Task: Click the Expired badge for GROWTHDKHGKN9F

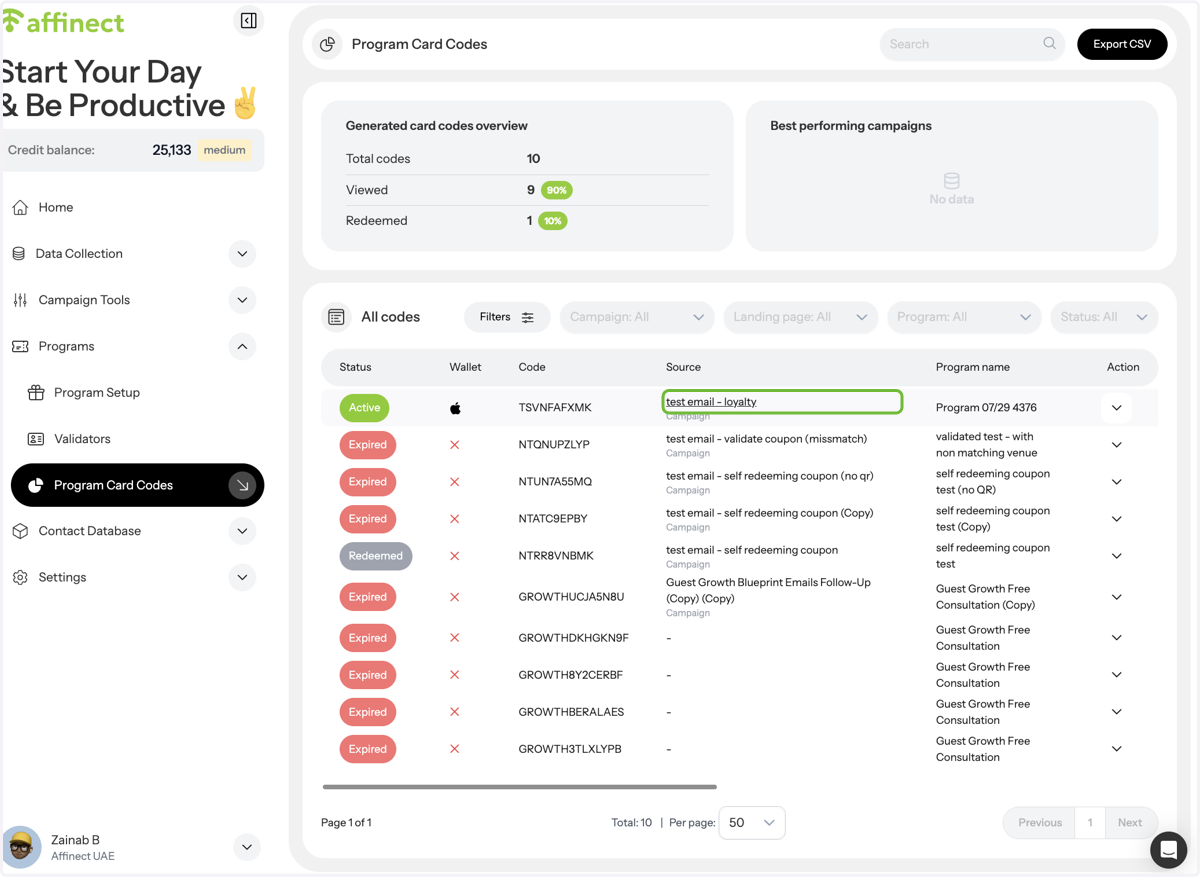Action: click(x=368, y=638)
